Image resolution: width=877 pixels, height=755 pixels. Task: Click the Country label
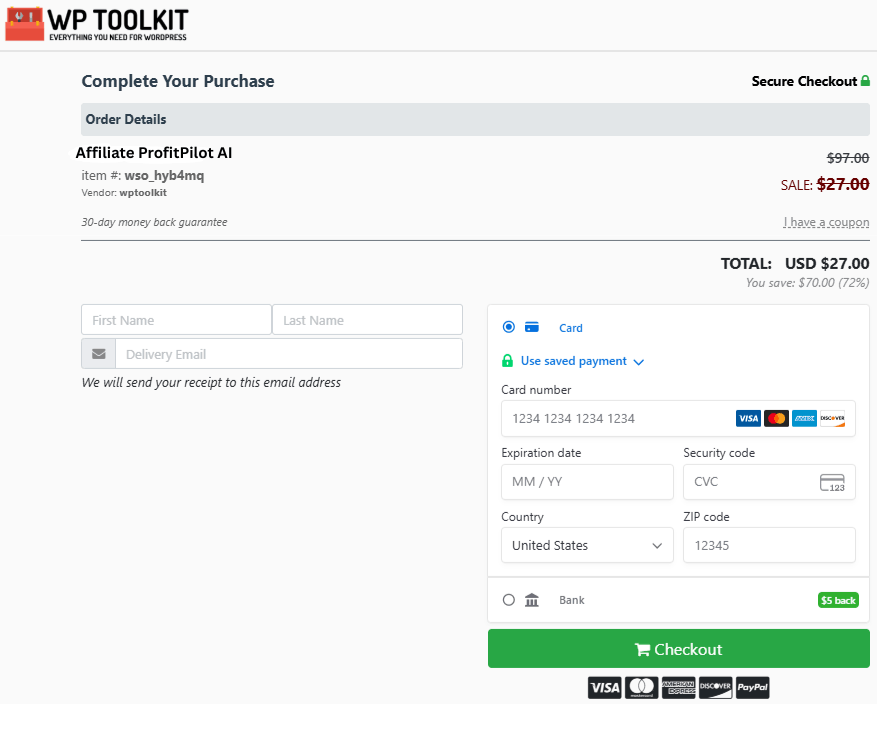coord(522,517)
